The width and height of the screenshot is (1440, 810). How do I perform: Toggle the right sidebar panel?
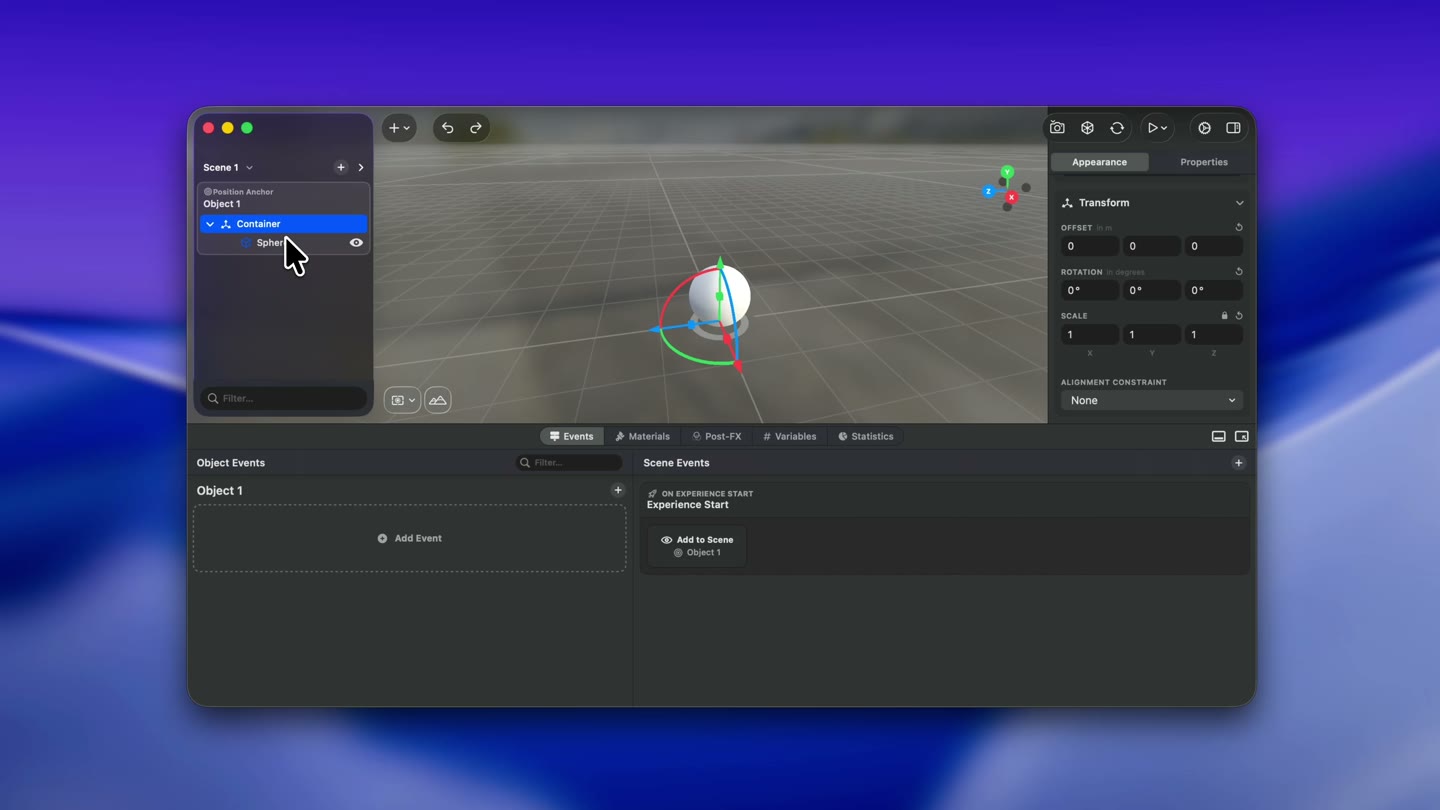pos(1233,128)
